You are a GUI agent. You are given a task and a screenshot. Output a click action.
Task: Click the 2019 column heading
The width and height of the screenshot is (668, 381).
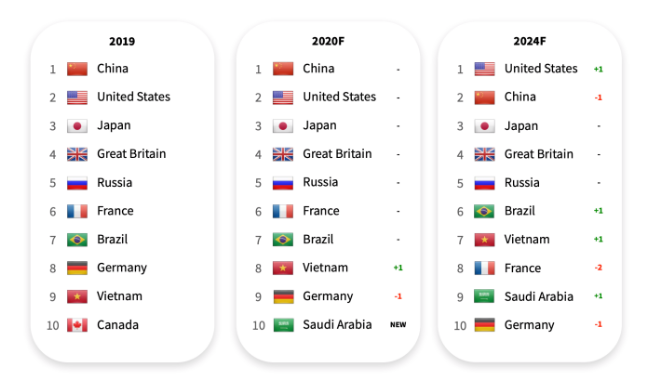[x=122, y=41]
